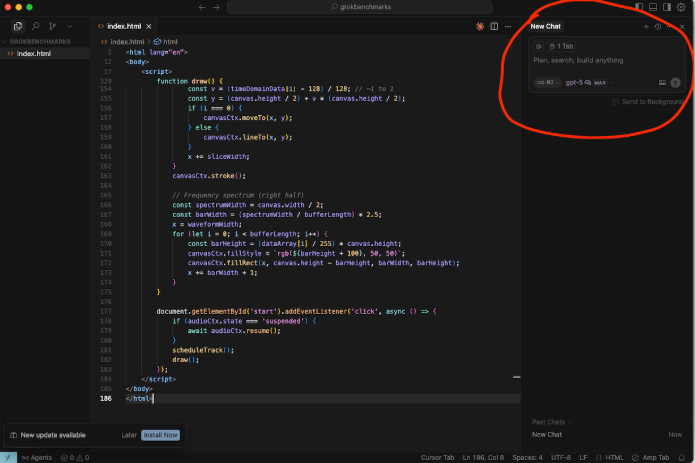Click the Install Now update button
Image resolution: width=695 pixels, height=463 pixels.
click(160, 436)
